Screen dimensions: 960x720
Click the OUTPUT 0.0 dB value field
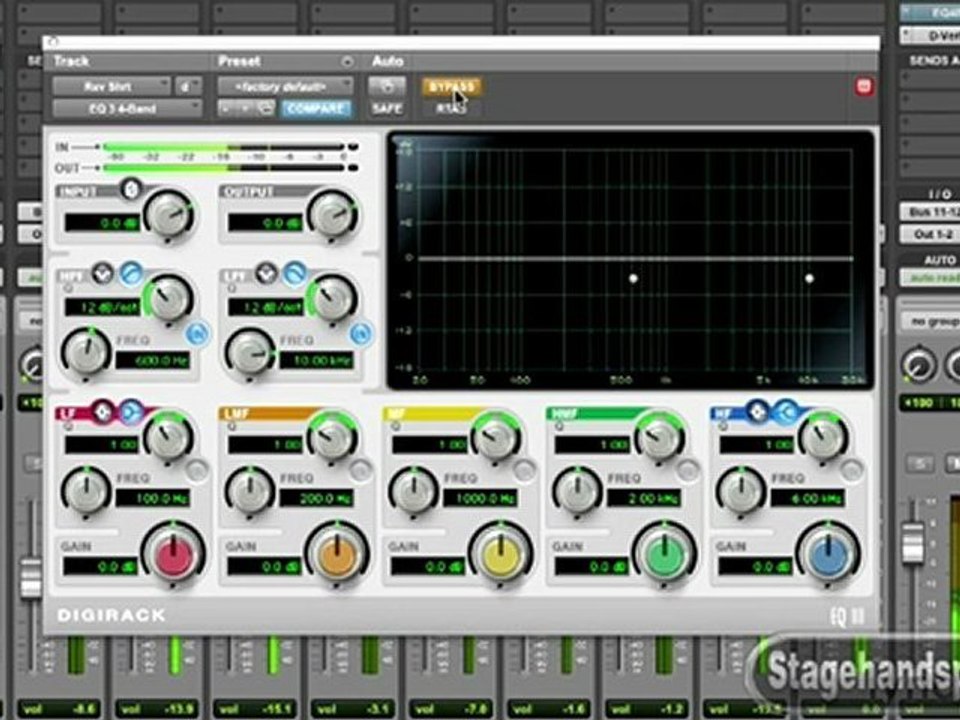[x=265, y=223]
